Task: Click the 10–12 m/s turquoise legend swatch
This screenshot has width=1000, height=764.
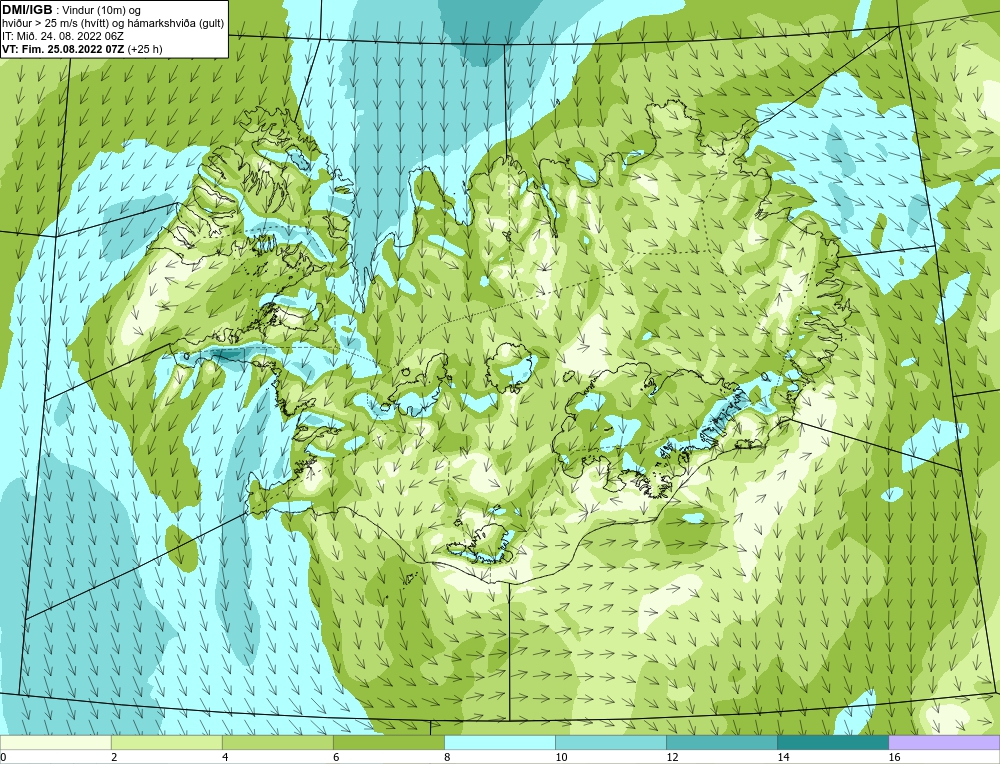Action: [x=611, y=742]
